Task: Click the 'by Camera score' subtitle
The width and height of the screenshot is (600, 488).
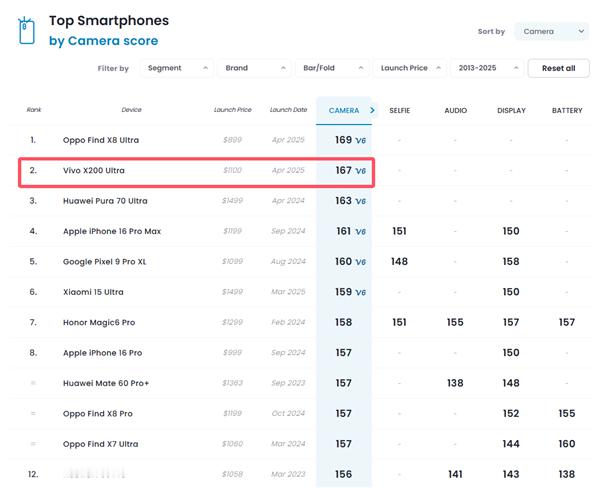Action: (x=103, y=41)
